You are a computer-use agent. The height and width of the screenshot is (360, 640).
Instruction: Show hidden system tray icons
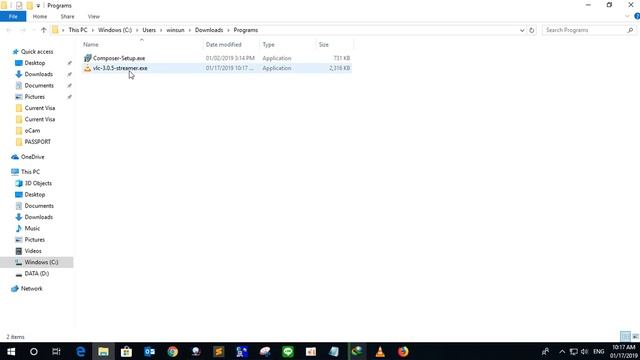click(x=562, y=351)
